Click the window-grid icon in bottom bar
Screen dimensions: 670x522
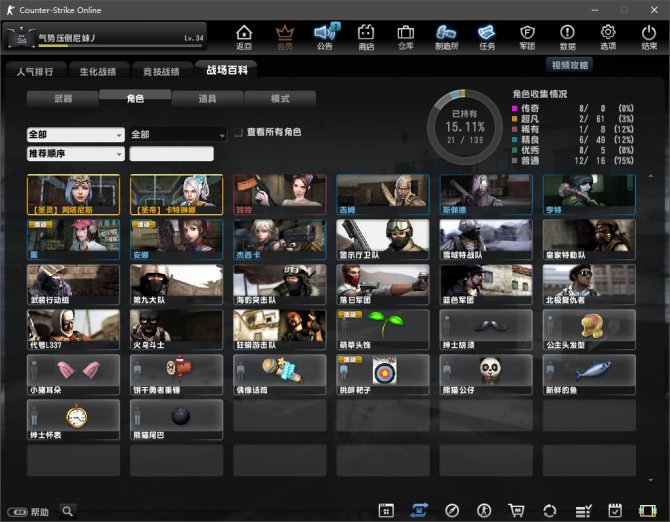[386, 510]
